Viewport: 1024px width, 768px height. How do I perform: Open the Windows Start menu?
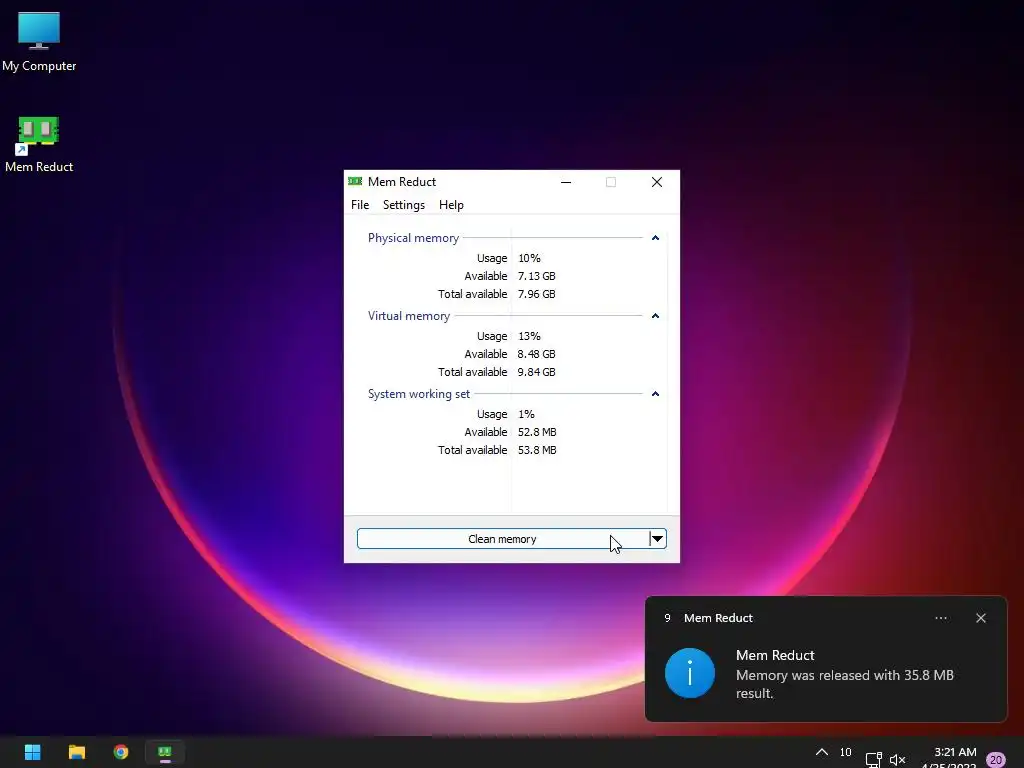pyautogui.click(x=32, y=752)
